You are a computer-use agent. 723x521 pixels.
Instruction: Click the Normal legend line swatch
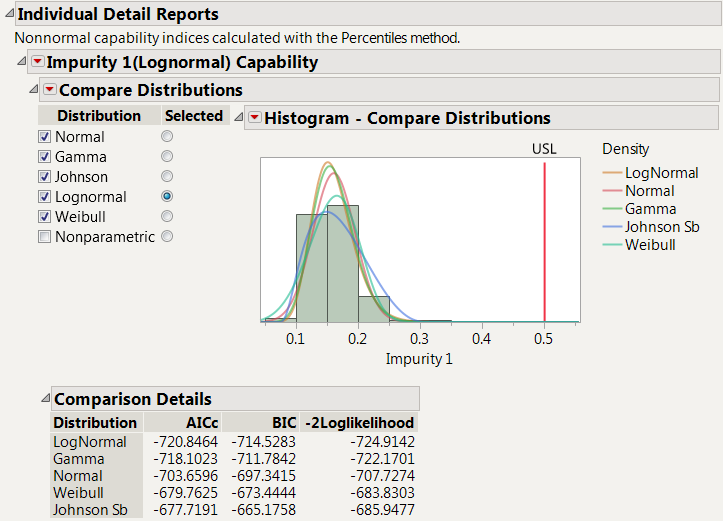click(x=612, y=190)
